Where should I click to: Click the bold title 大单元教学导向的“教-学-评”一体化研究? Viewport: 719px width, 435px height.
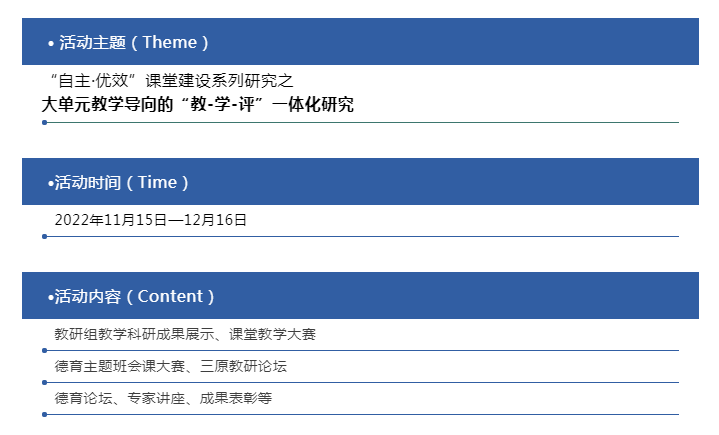[198, 105]
